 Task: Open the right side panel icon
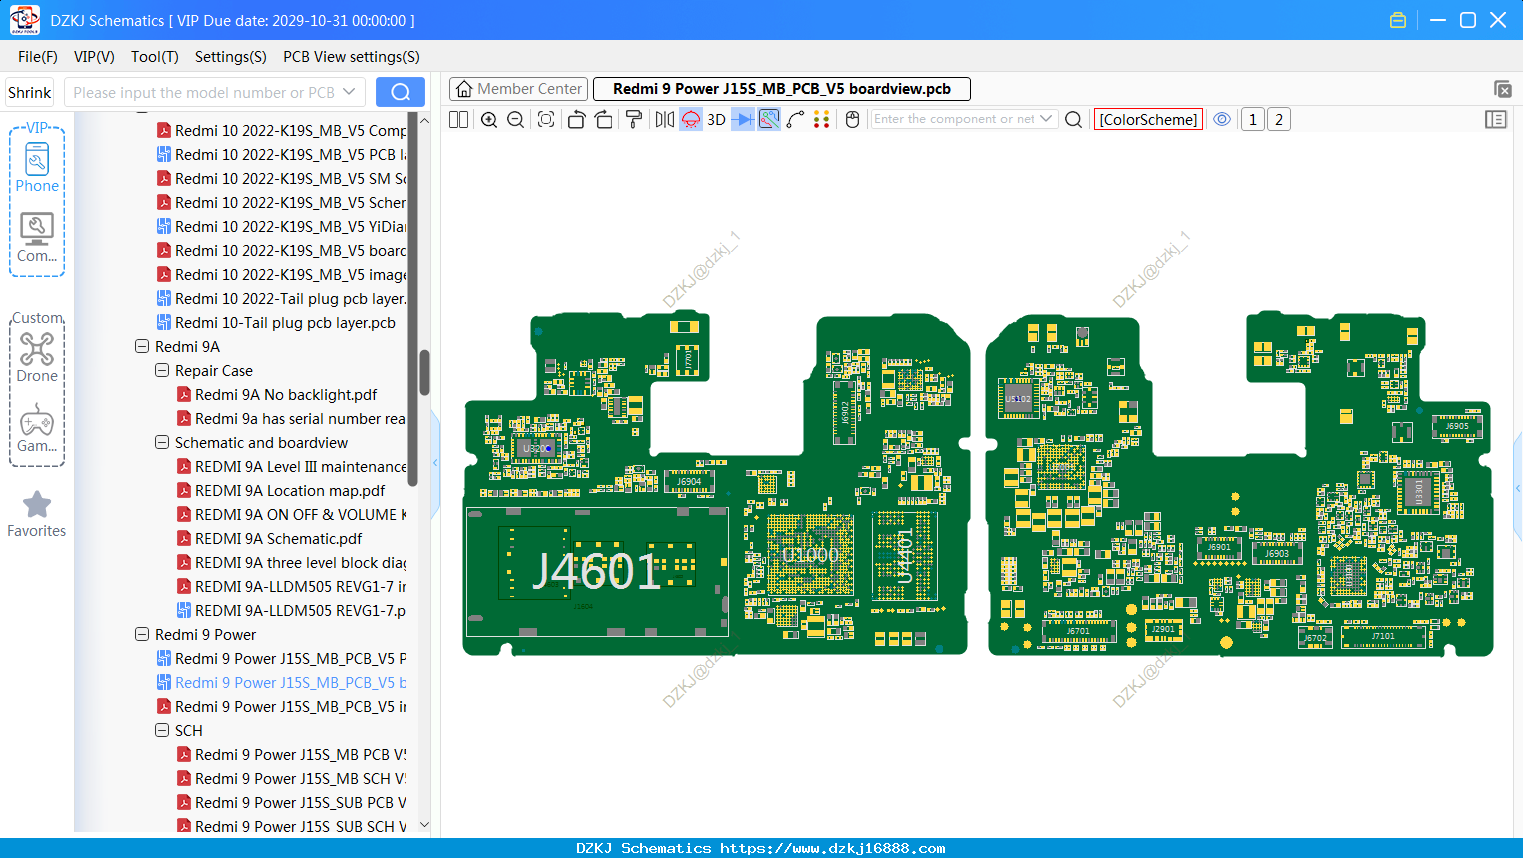[x=1496, y=119]
